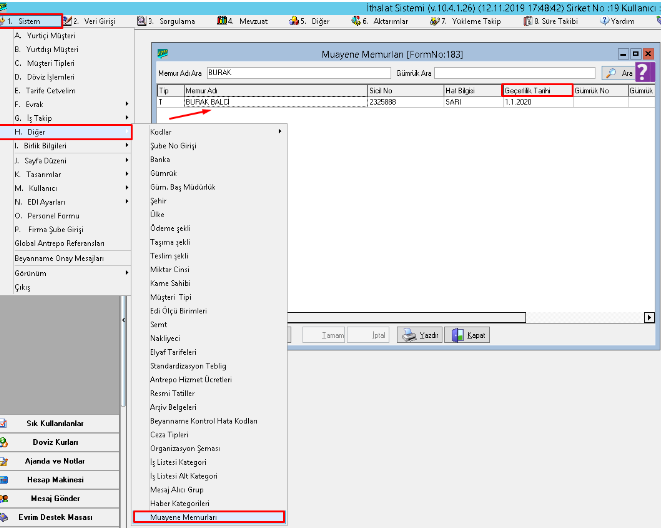Collapse the left sidebar using splitter arrow
663x529 pixels.
pyautogui.click(x=124, y=320)
